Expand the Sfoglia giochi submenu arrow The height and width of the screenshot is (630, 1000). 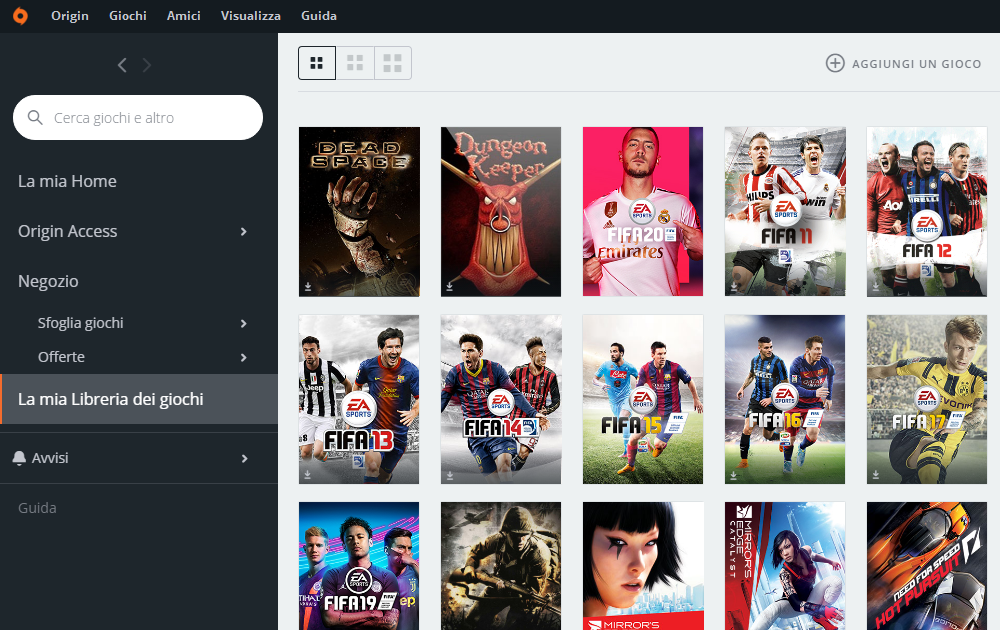pos(243,324)
